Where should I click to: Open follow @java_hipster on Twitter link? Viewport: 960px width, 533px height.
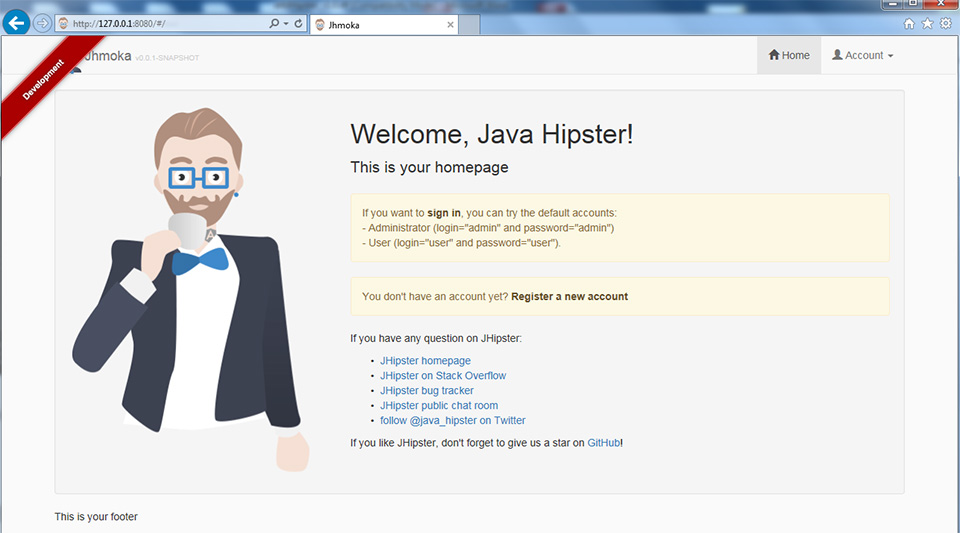(452, 420)
